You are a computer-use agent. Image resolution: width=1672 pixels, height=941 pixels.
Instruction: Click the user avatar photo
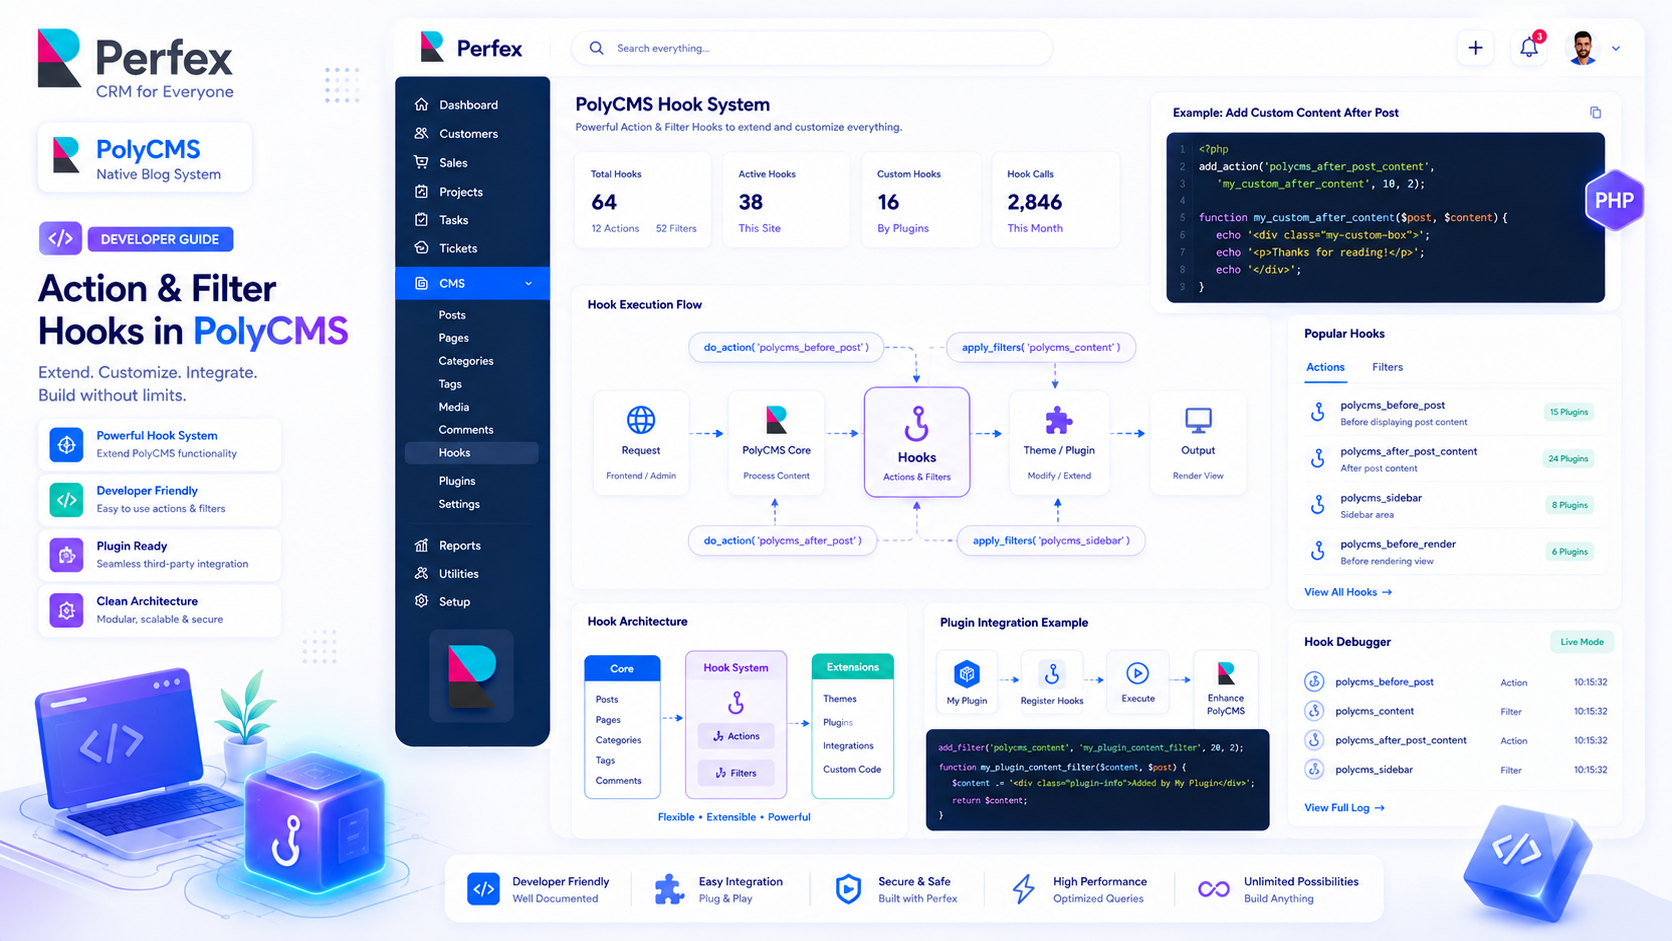[x=1583, y=47]
